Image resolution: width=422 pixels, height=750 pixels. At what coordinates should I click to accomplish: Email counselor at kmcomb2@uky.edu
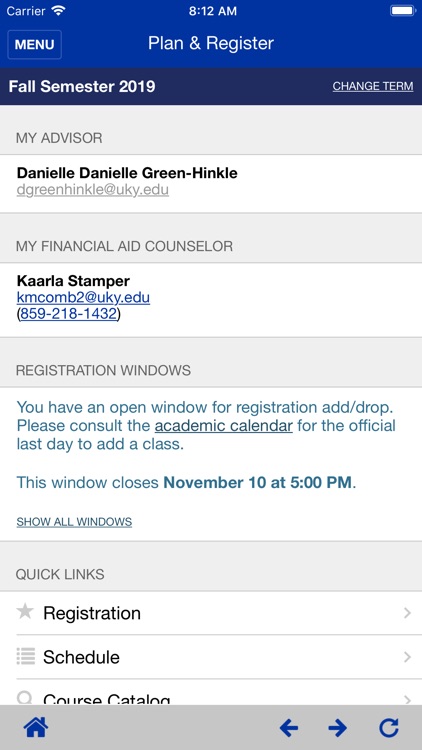coord(83,298)
